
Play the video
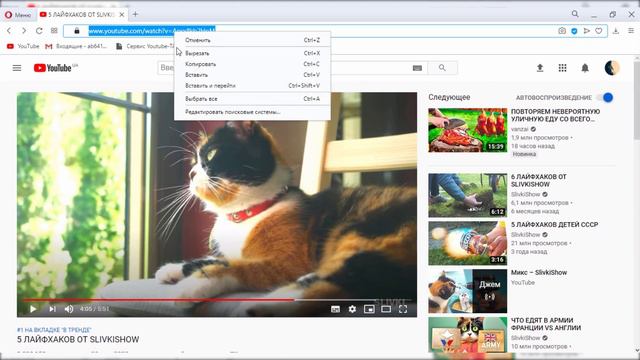pos(33,309)
